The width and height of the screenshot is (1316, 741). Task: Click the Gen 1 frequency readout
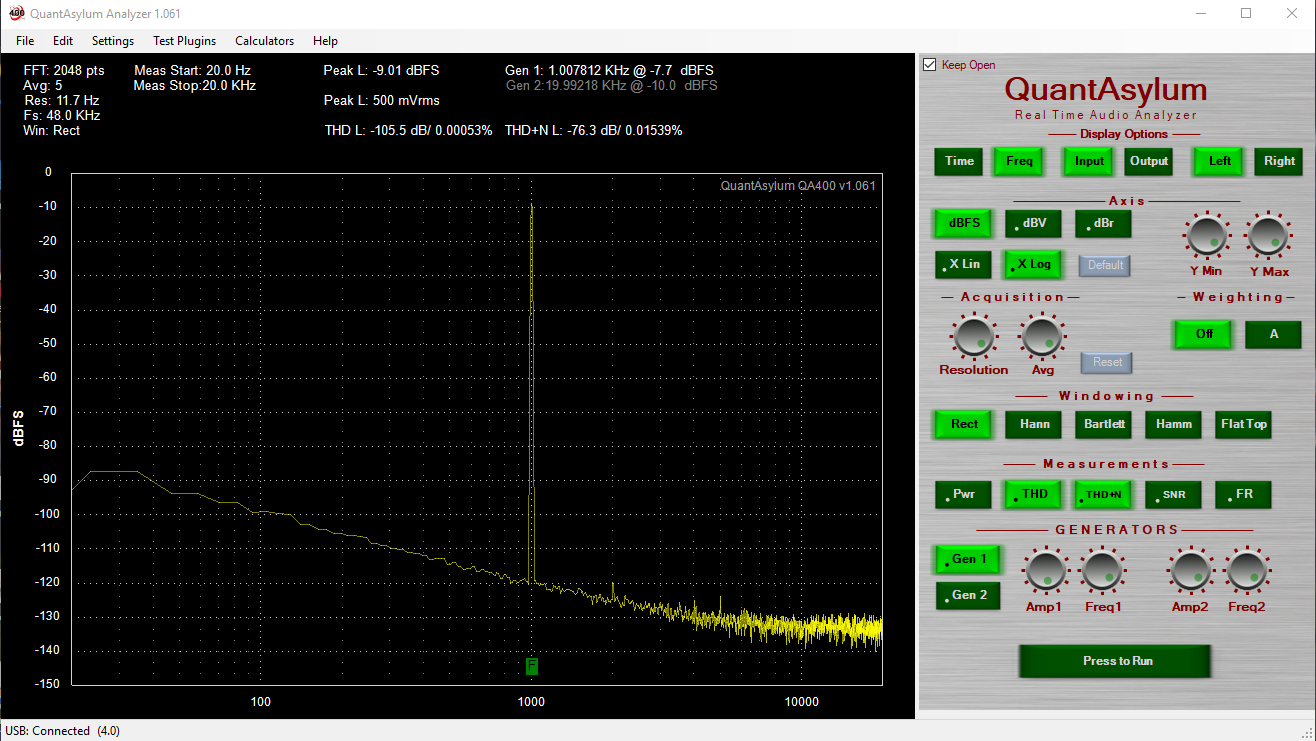coord(609,71)
